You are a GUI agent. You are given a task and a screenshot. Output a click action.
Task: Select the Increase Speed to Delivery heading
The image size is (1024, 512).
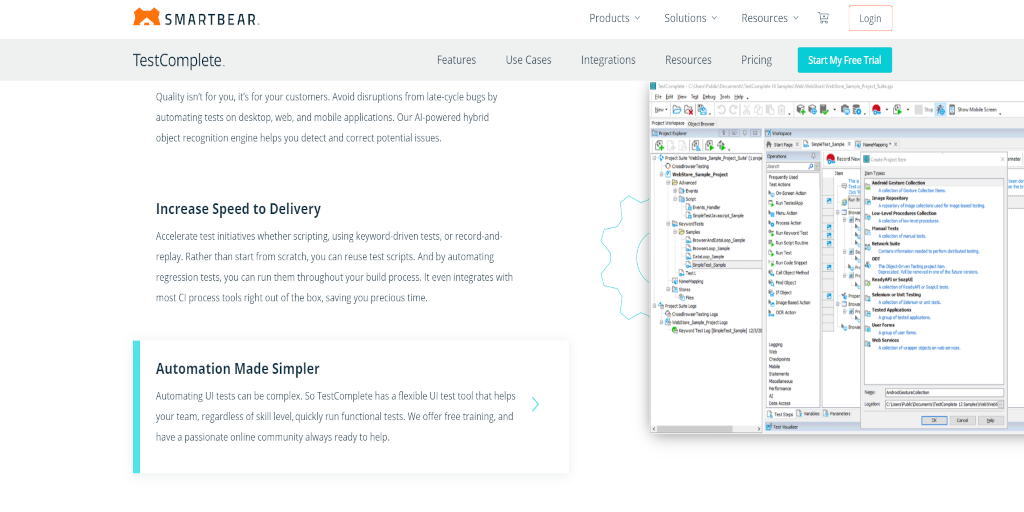click(x=238, y=209)
